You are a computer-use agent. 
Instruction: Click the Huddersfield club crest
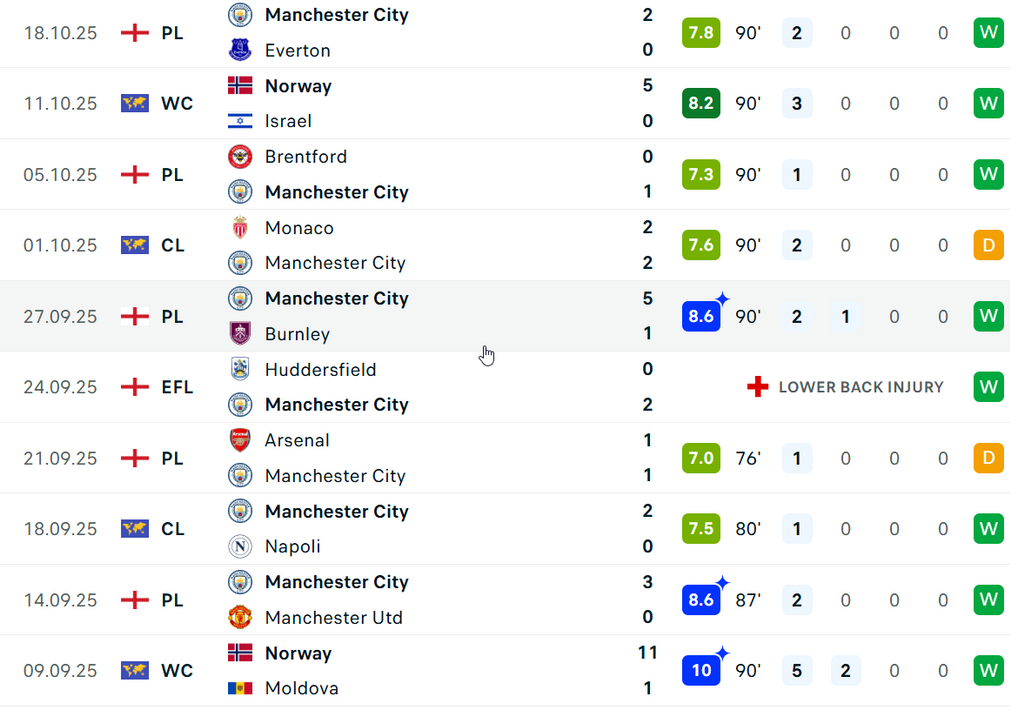tap(240, 369)
